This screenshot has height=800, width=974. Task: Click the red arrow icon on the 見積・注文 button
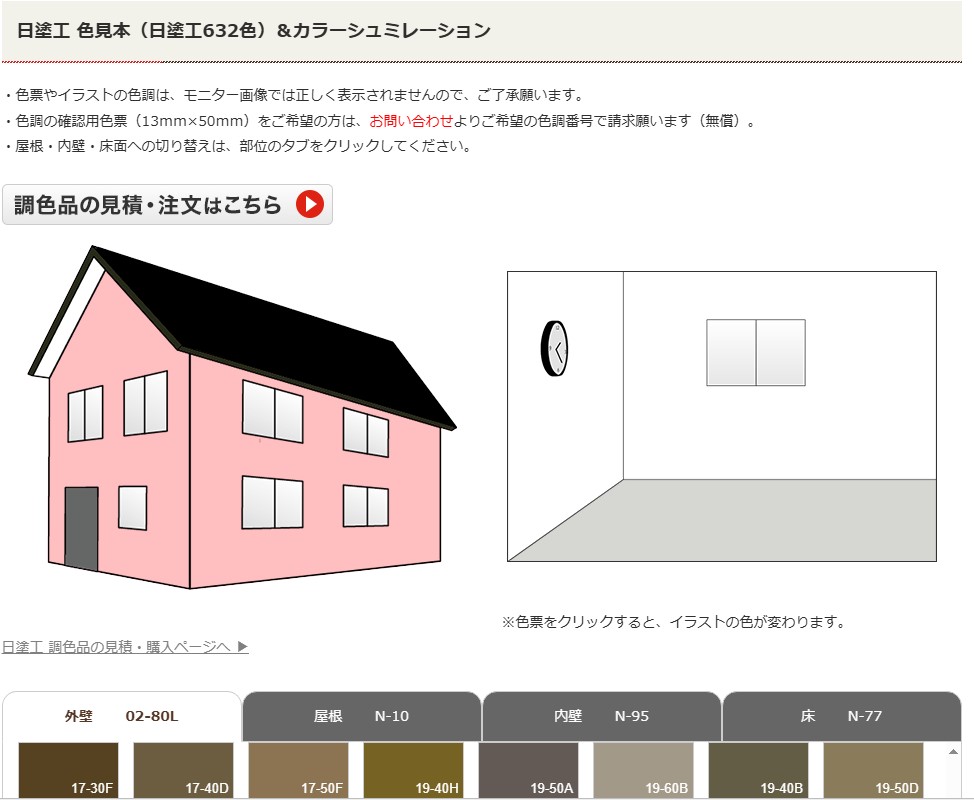pyautogui.click(x=309, y=205)
